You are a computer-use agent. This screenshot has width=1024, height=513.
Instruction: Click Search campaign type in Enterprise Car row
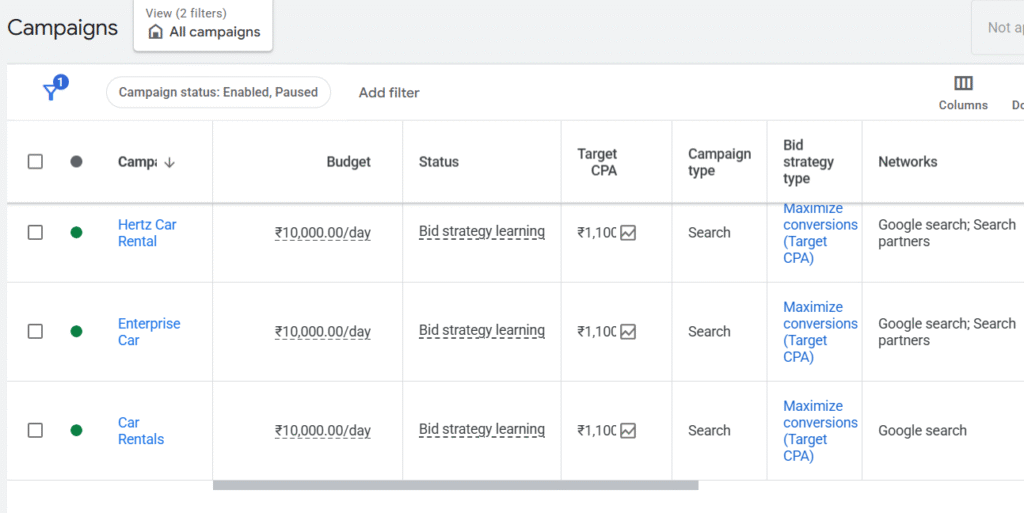[x=709, y=332]
